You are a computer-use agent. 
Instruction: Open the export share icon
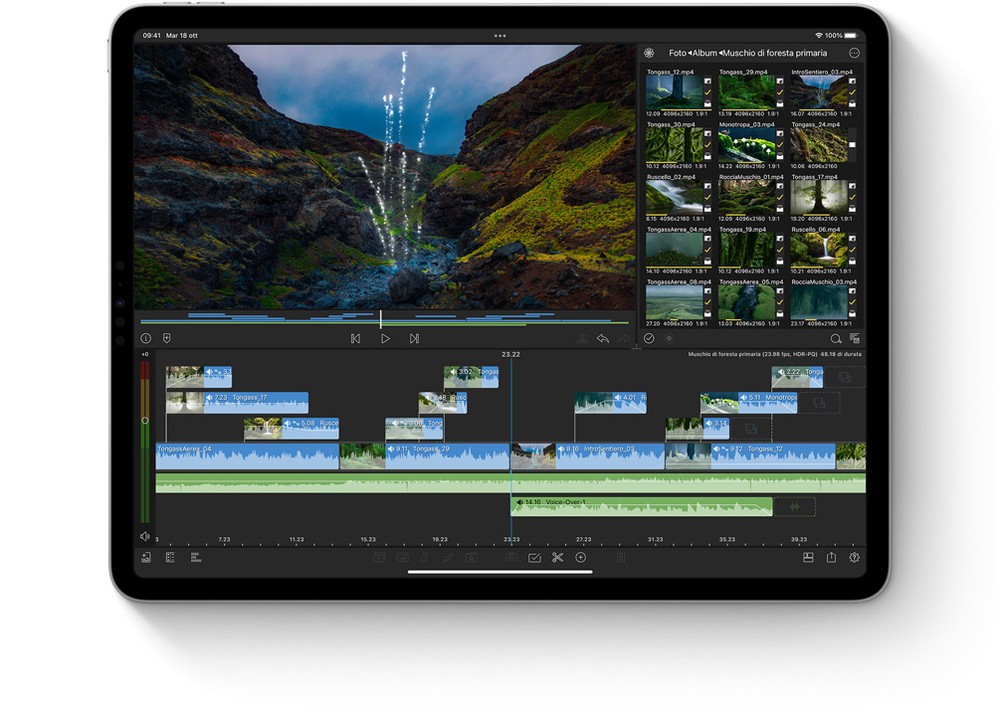coord(831,558)
